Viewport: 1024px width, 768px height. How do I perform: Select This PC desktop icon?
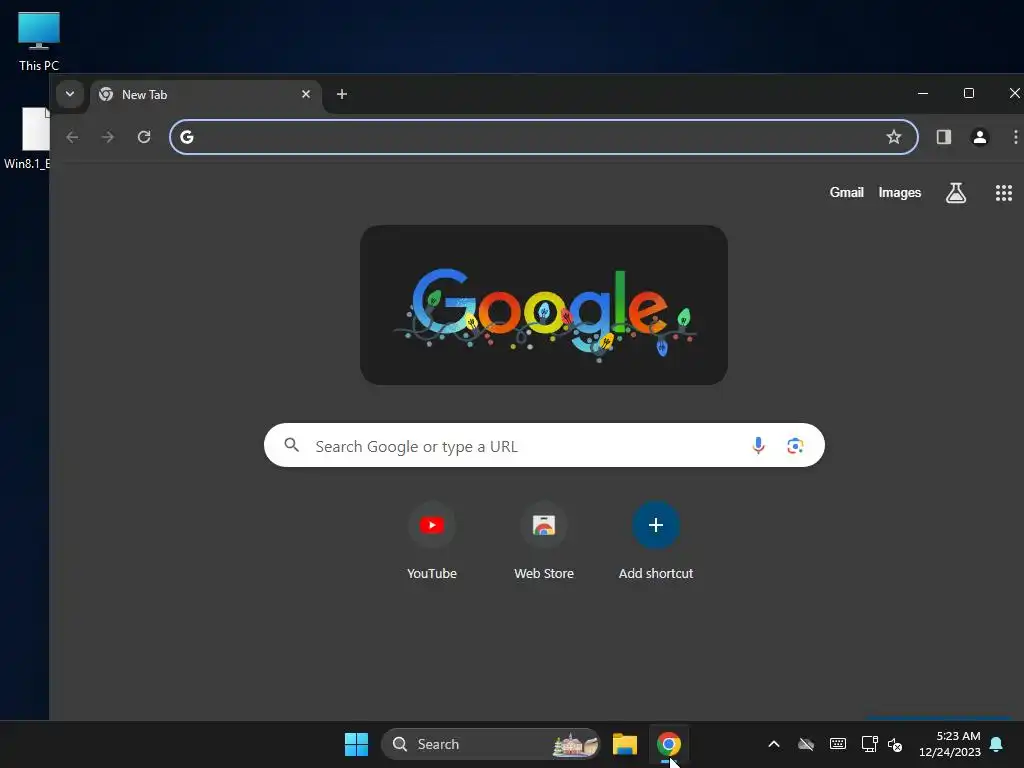39,42
